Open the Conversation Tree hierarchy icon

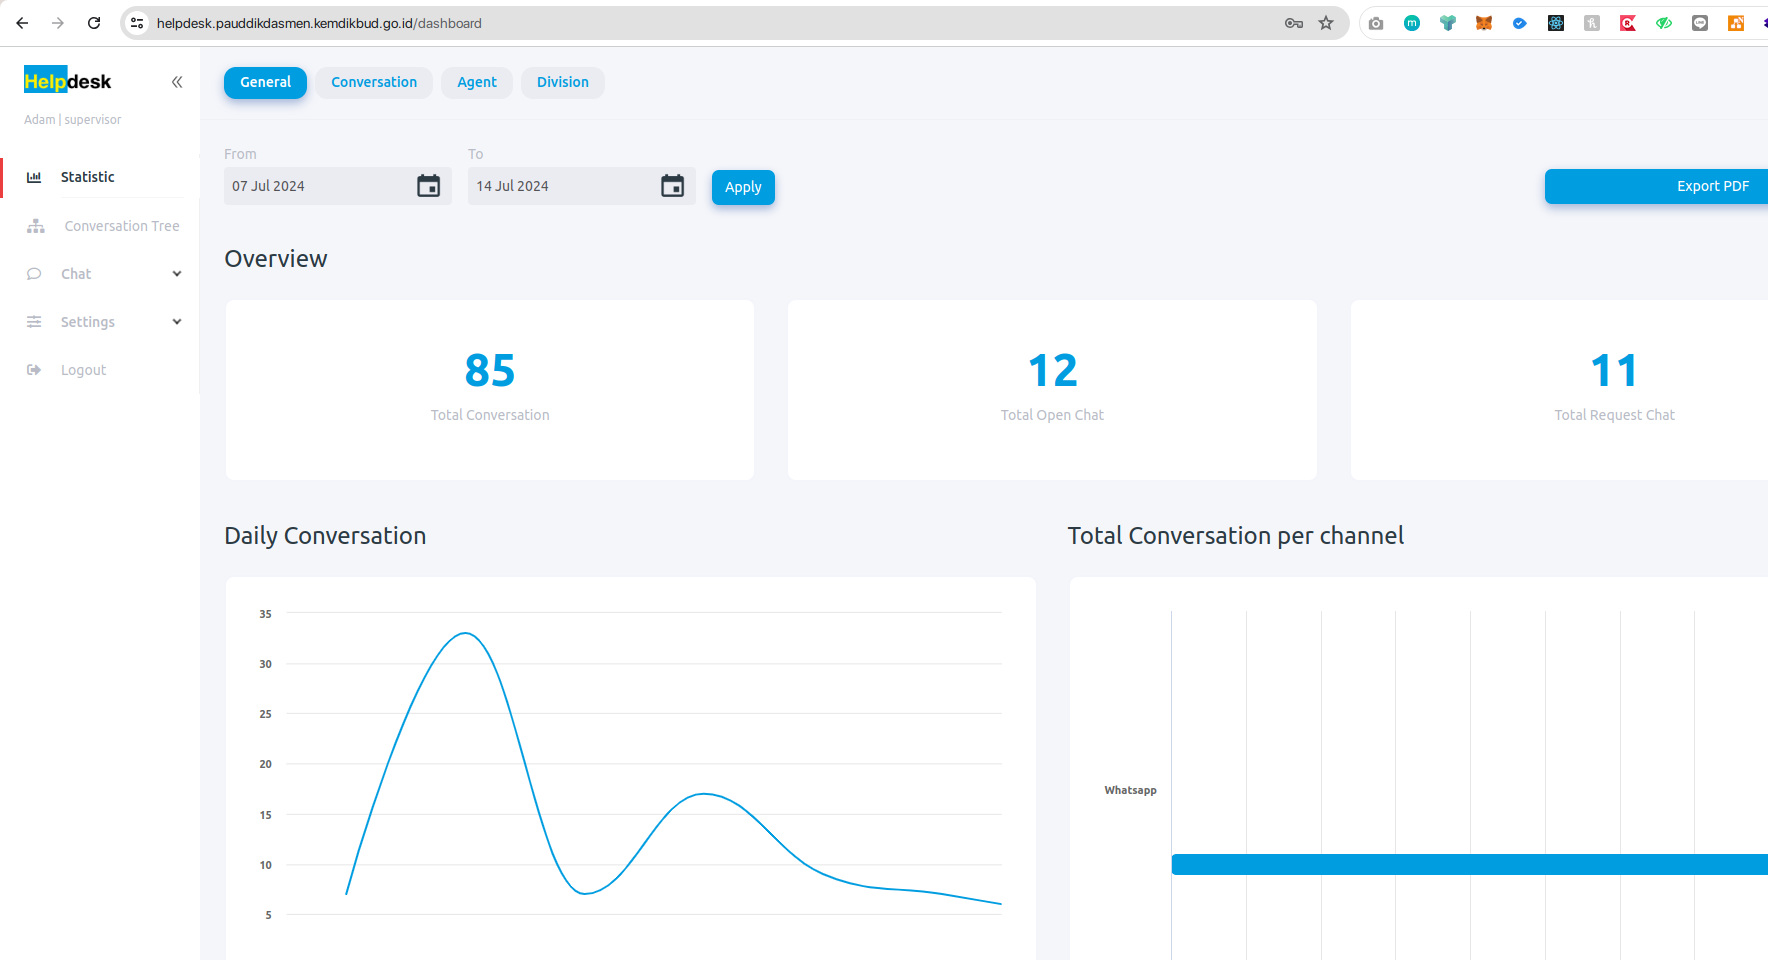pos(36,226)
